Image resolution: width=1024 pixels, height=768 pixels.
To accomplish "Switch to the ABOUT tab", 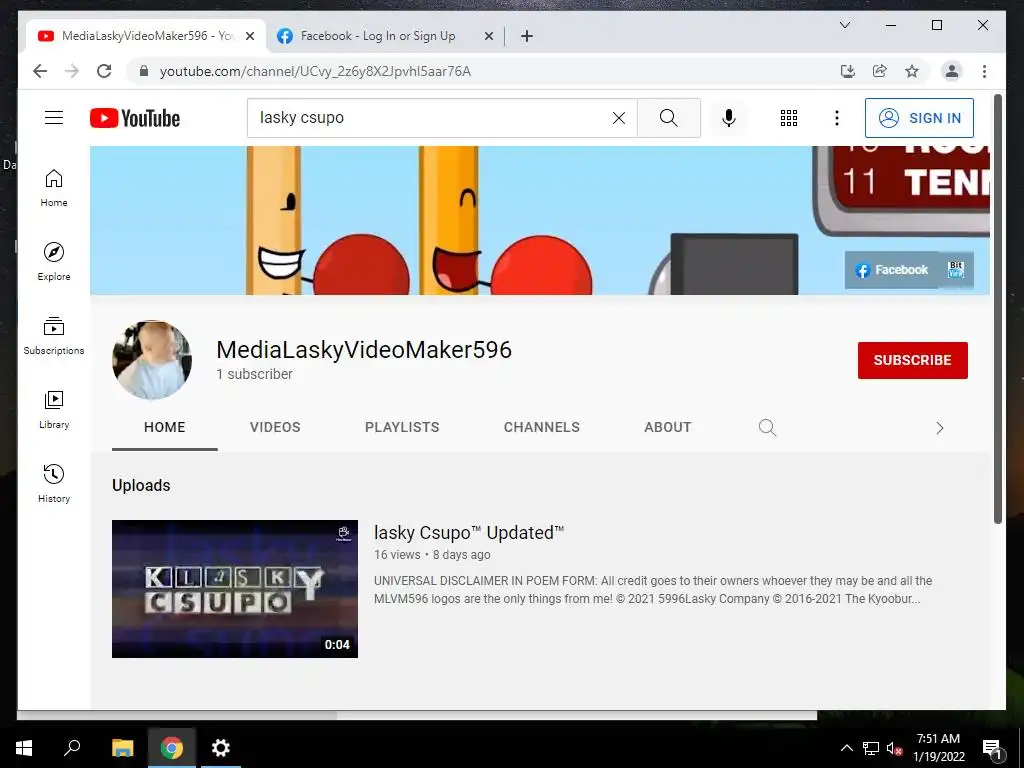I will (x=667, y=427).
